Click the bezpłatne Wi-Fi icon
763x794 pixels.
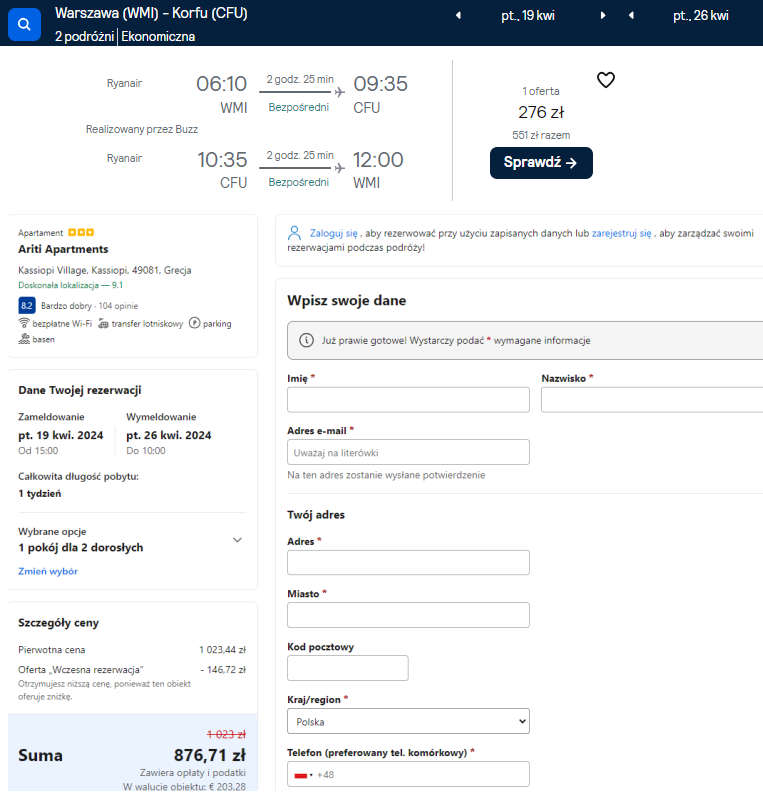[24, 323]
